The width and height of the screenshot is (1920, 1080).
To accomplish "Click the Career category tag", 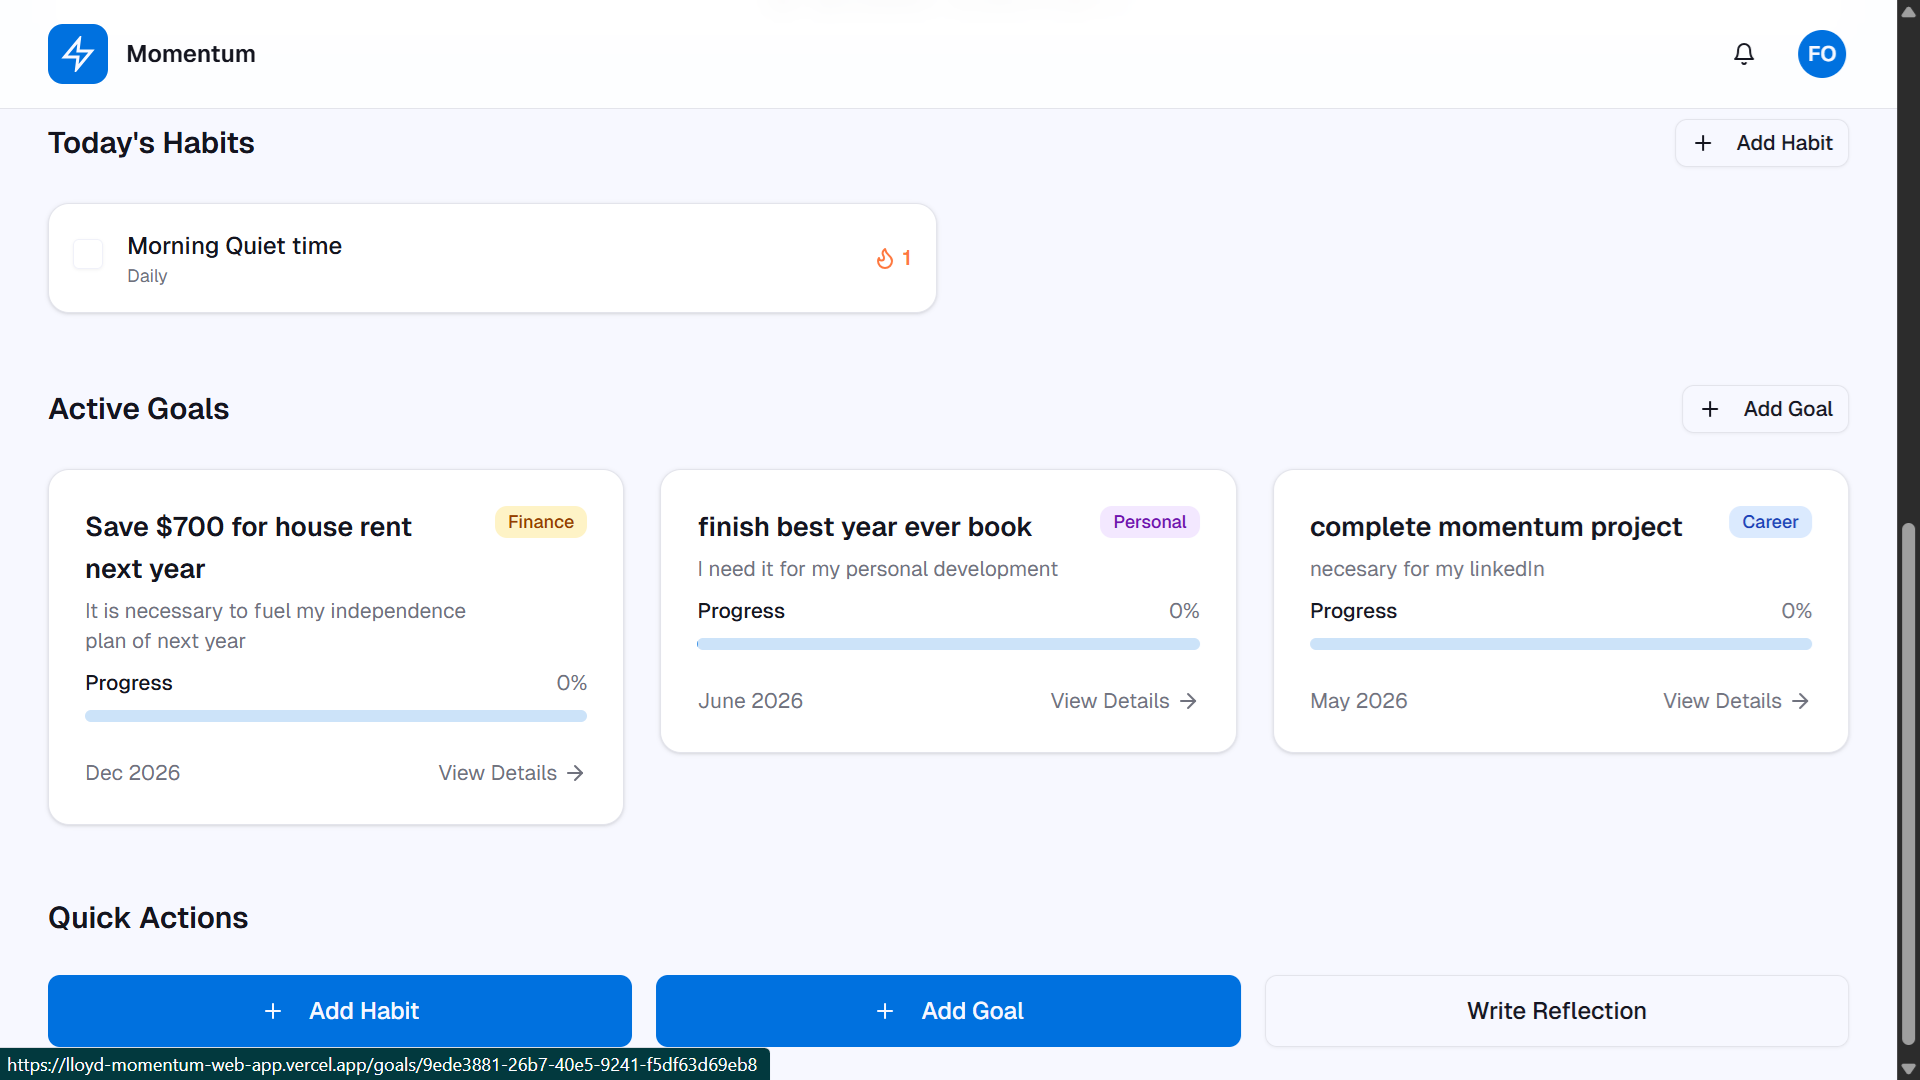I will [1770, 522].
